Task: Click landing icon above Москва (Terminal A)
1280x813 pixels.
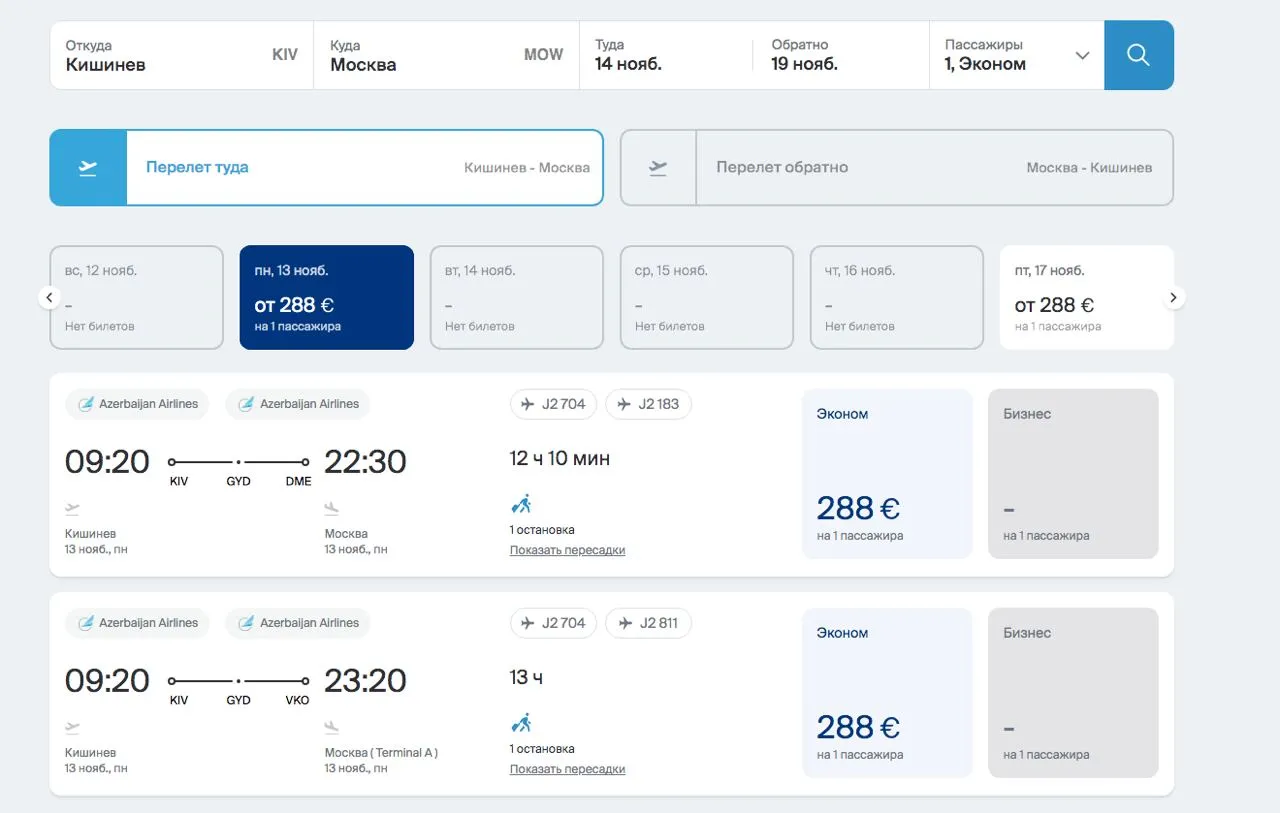Action: coord(332,728)
